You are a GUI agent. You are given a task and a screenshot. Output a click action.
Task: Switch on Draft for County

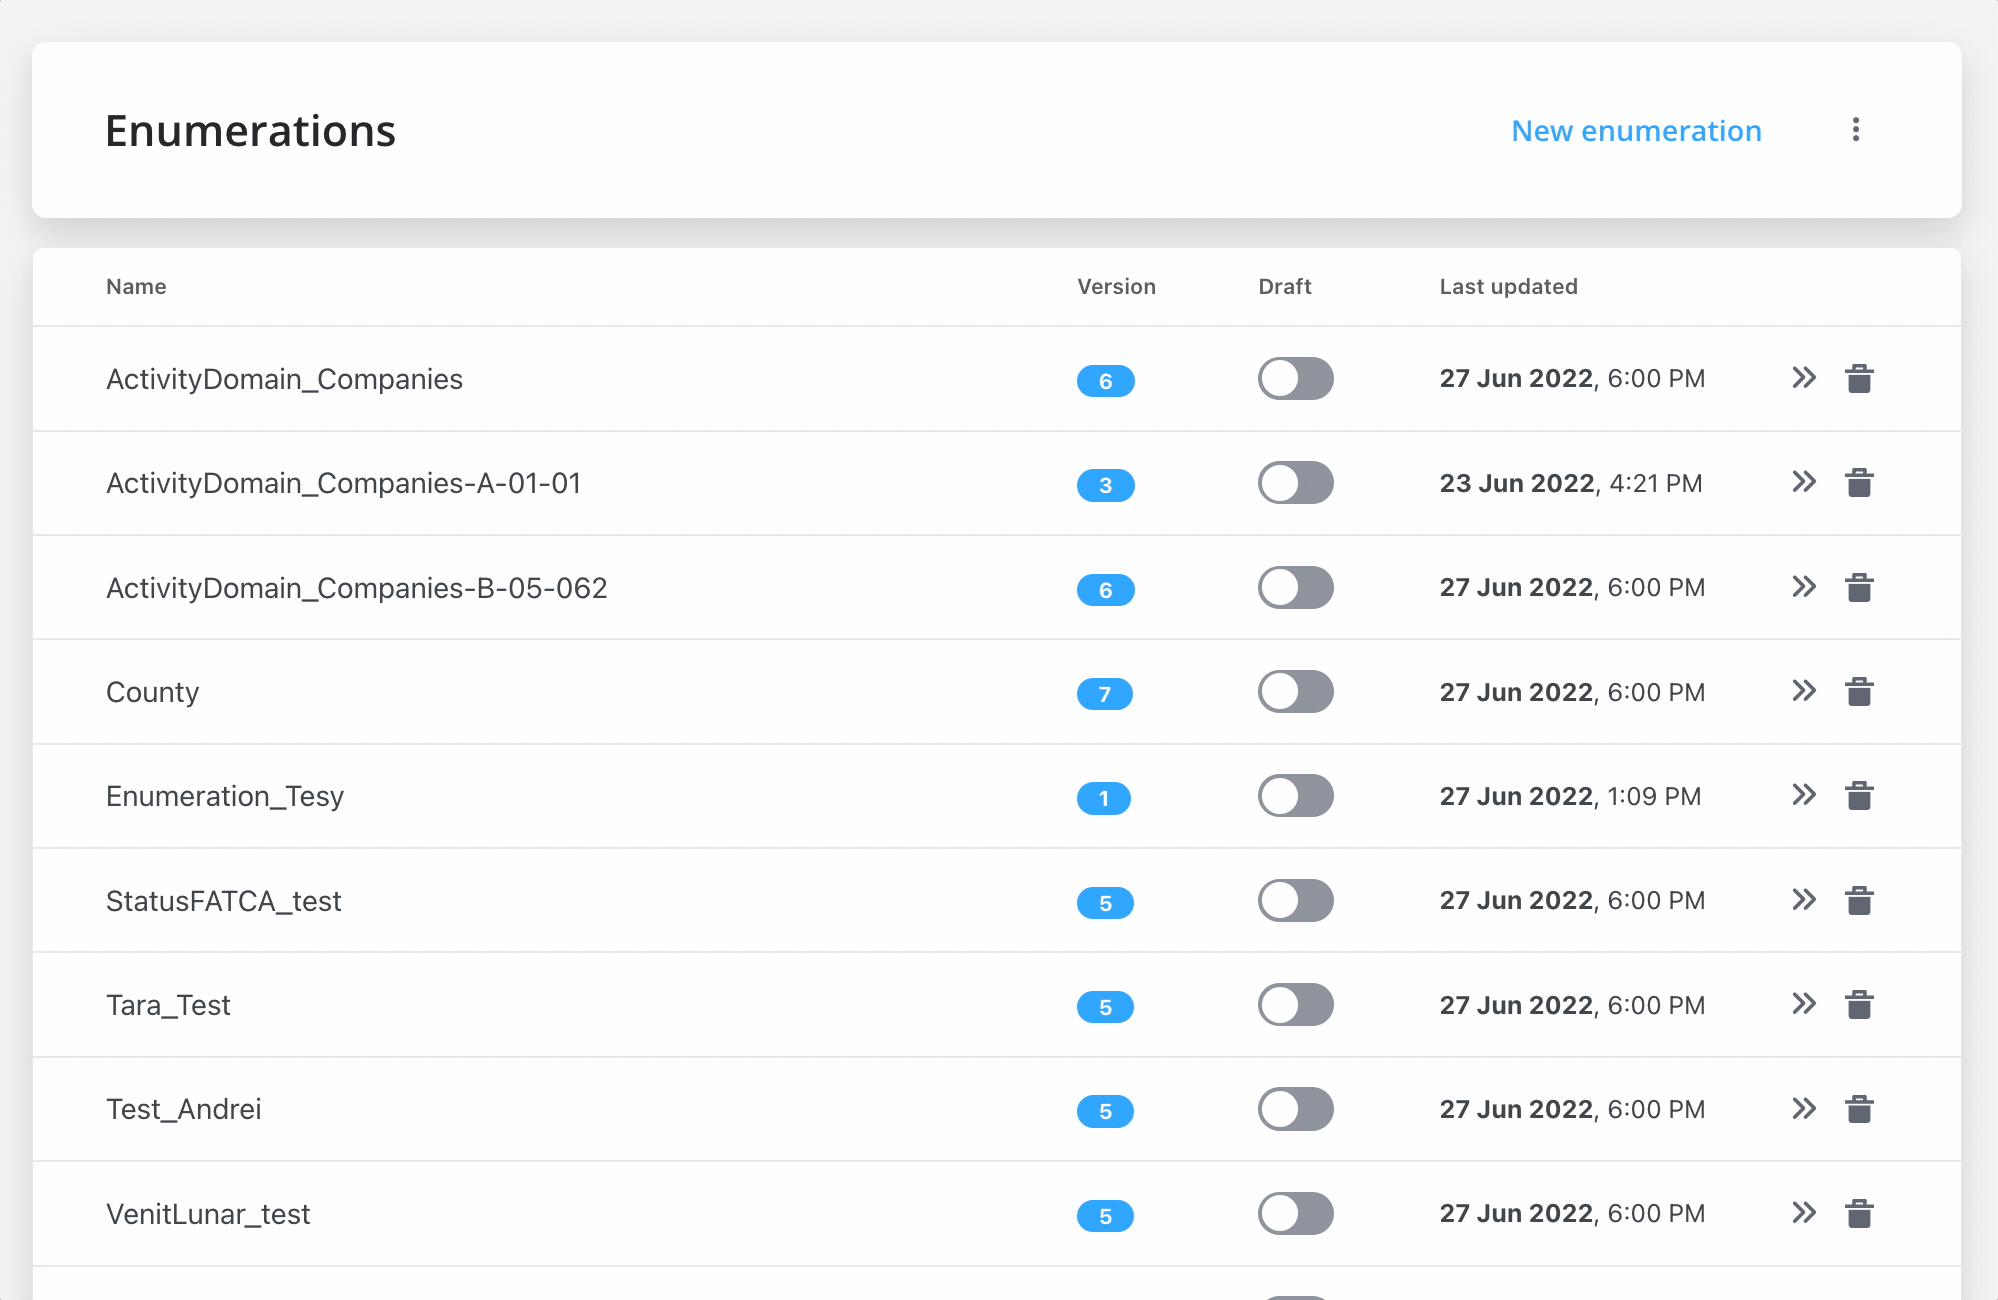[x=1296, y=692]
